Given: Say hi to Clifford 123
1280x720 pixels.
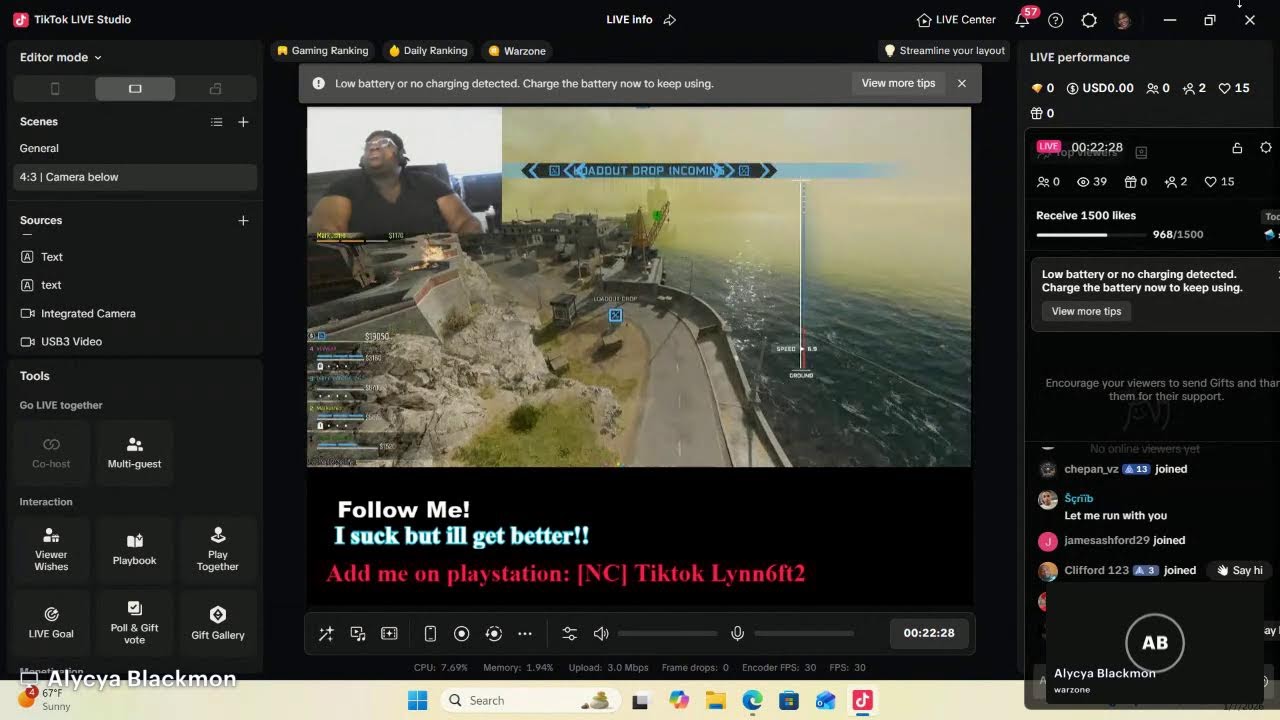Looking at the screenshot, I should point(1239,570).
